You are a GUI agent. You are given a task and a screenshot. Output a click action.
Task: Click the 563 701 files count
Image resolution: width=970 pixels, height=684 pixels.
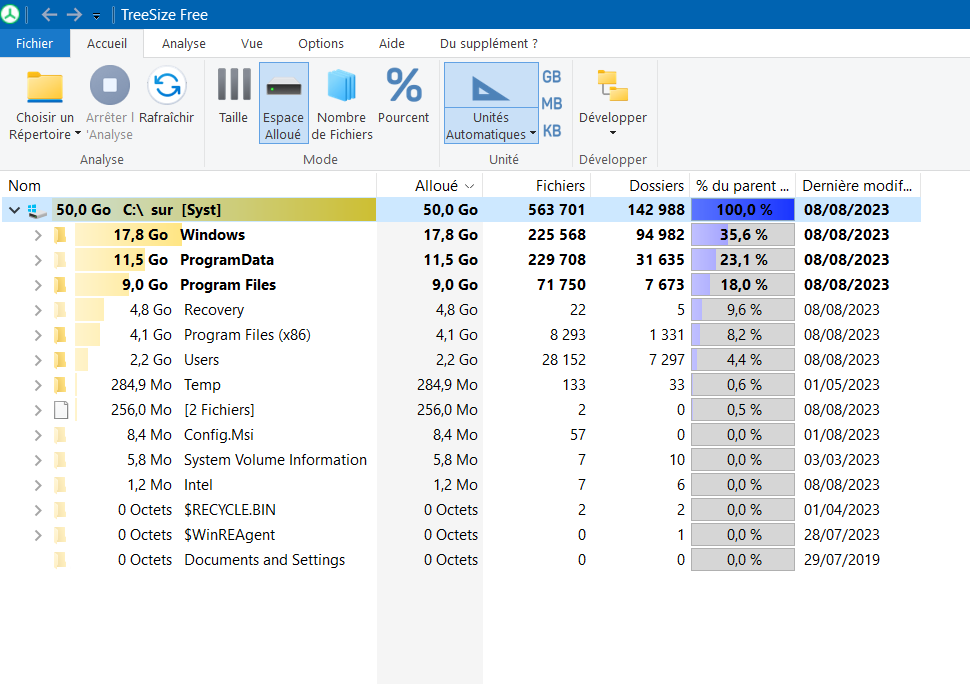coord(556,210)
